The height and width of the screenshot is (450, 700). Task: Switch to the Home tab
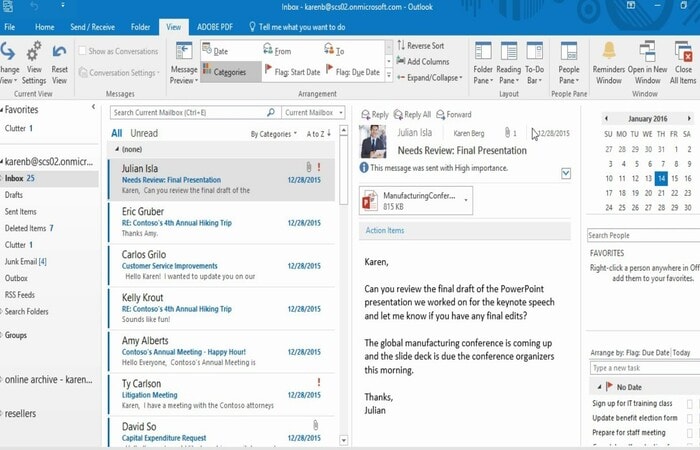[45, 27]
